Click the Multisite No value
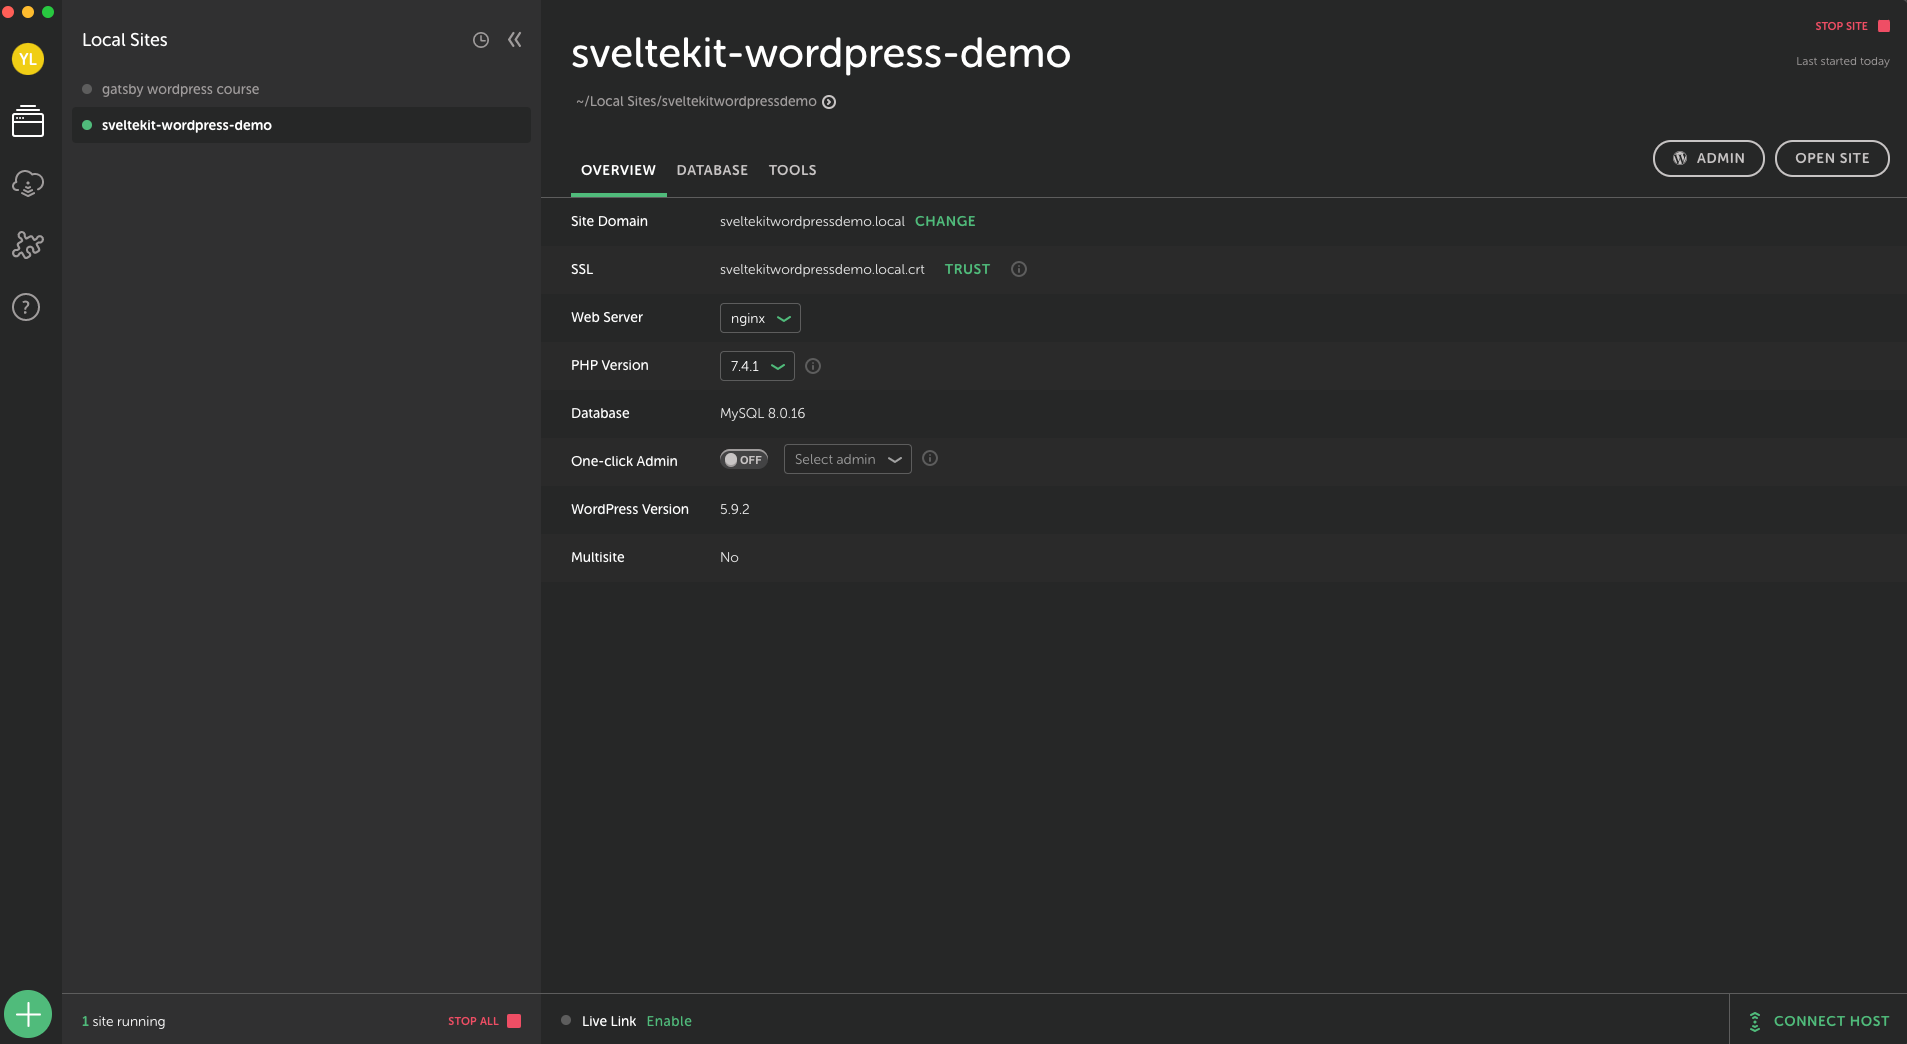This screenshot has width=1907, height=1044. pos(729,557)
